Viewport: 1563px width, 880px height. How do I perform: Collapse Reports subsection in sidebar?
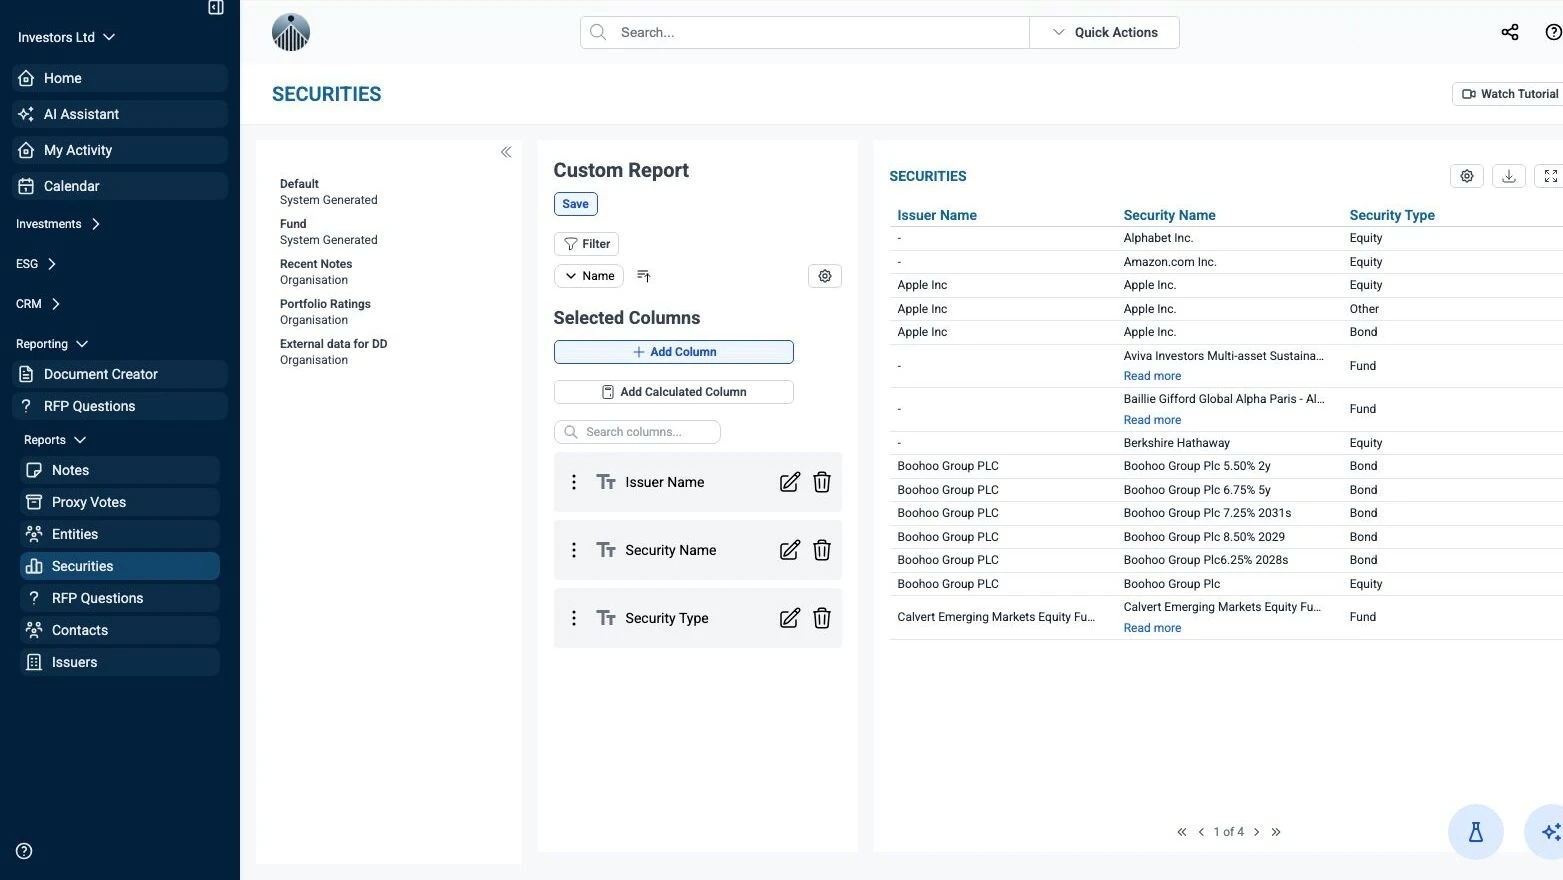click(55, 440)
